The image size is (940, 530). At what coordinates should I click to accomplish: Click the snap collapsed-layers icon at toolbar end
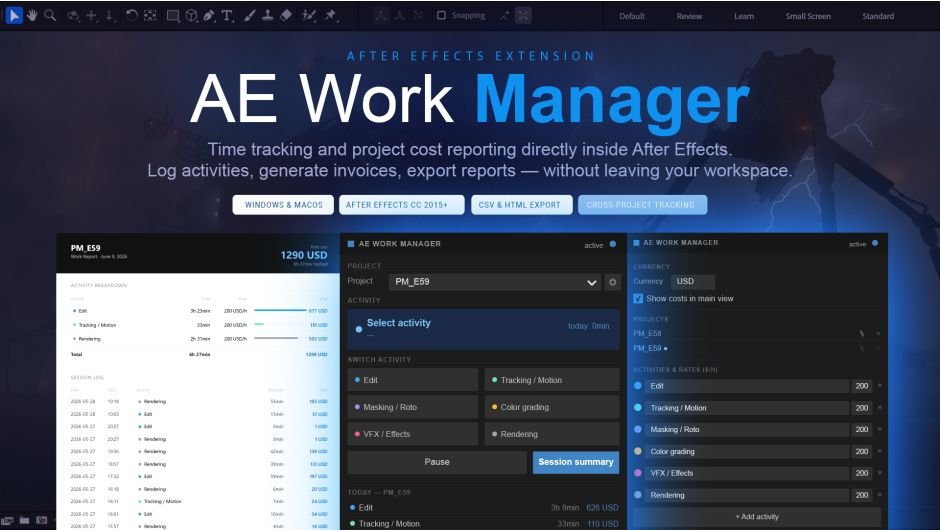(523, 16)
